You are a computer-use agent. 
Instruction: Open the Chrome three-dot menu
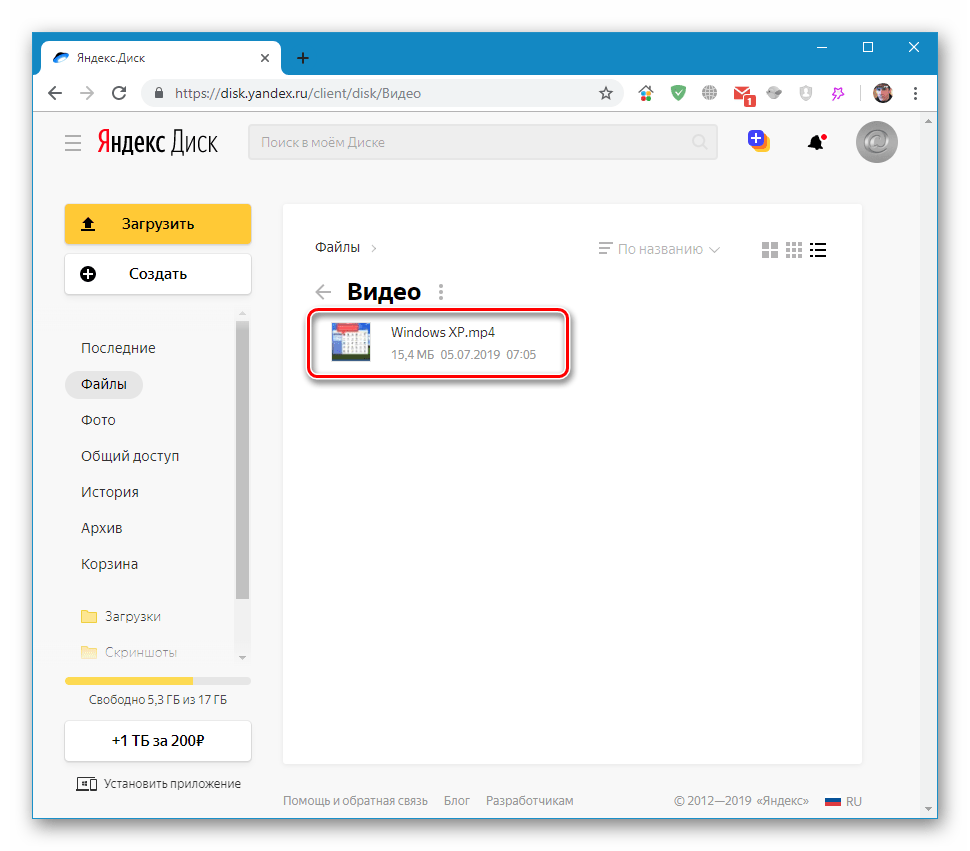point(915,93)
